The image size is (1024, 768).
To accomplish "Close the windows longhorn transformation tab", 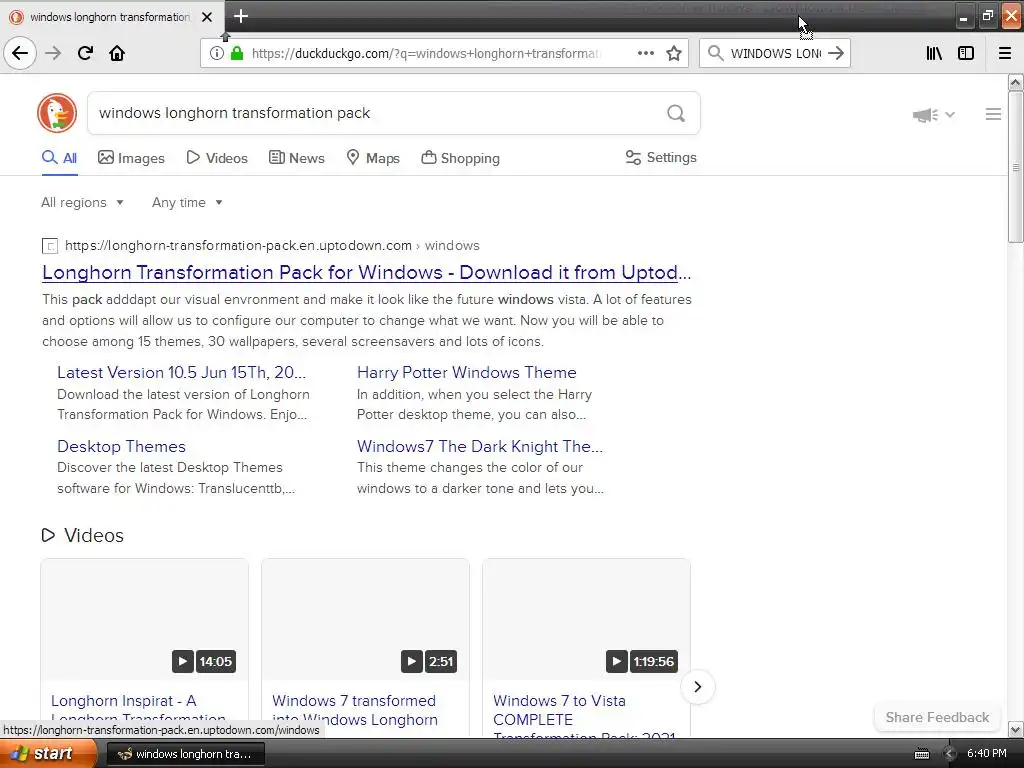I will (x=207, y=17).
